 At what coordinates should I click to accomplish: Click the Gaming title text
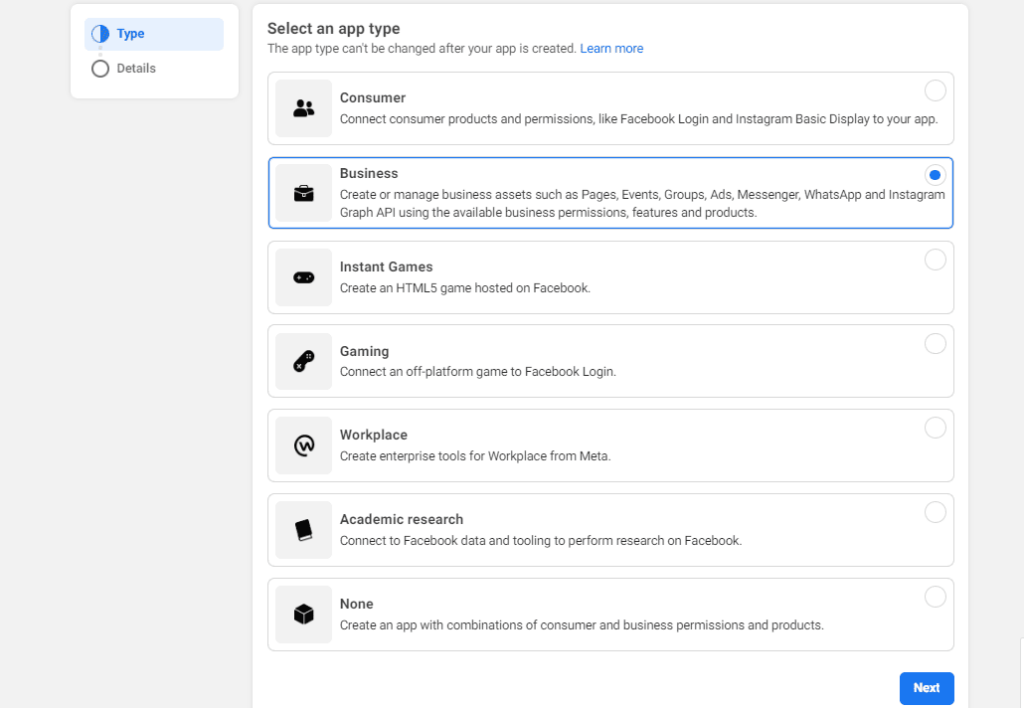click(x=364, y=351)
